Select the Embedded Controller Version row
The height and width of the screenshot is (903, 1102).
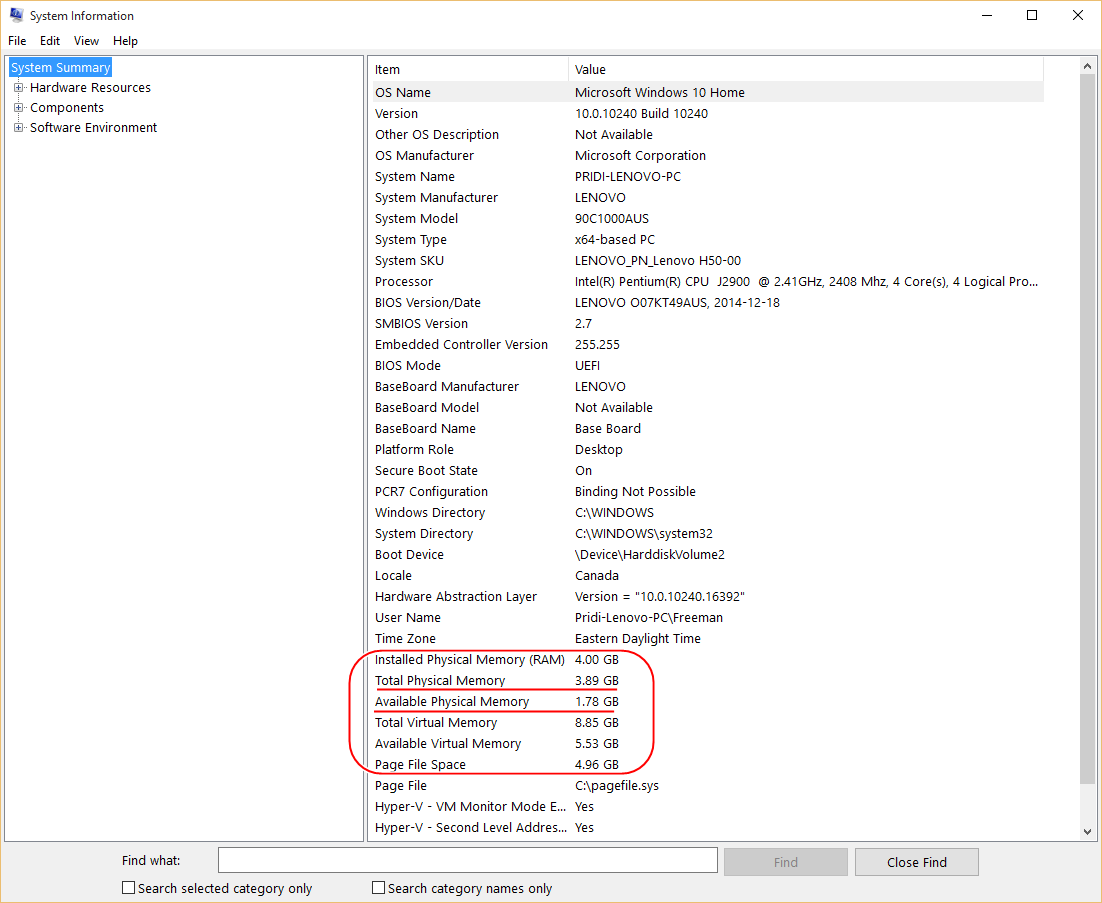click(708, 344)
